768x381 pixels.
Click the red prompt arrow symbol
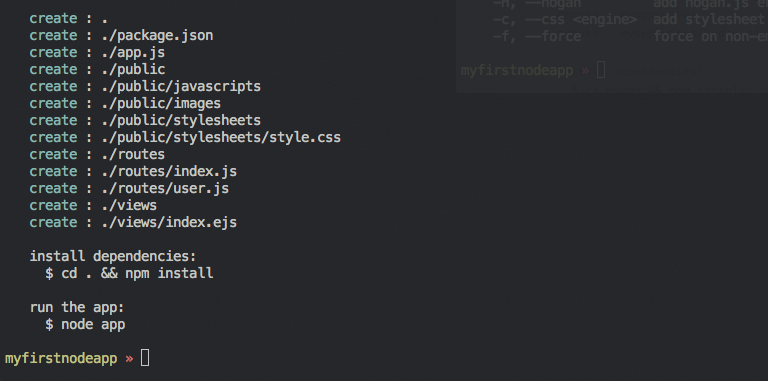[x=129, y=359]
